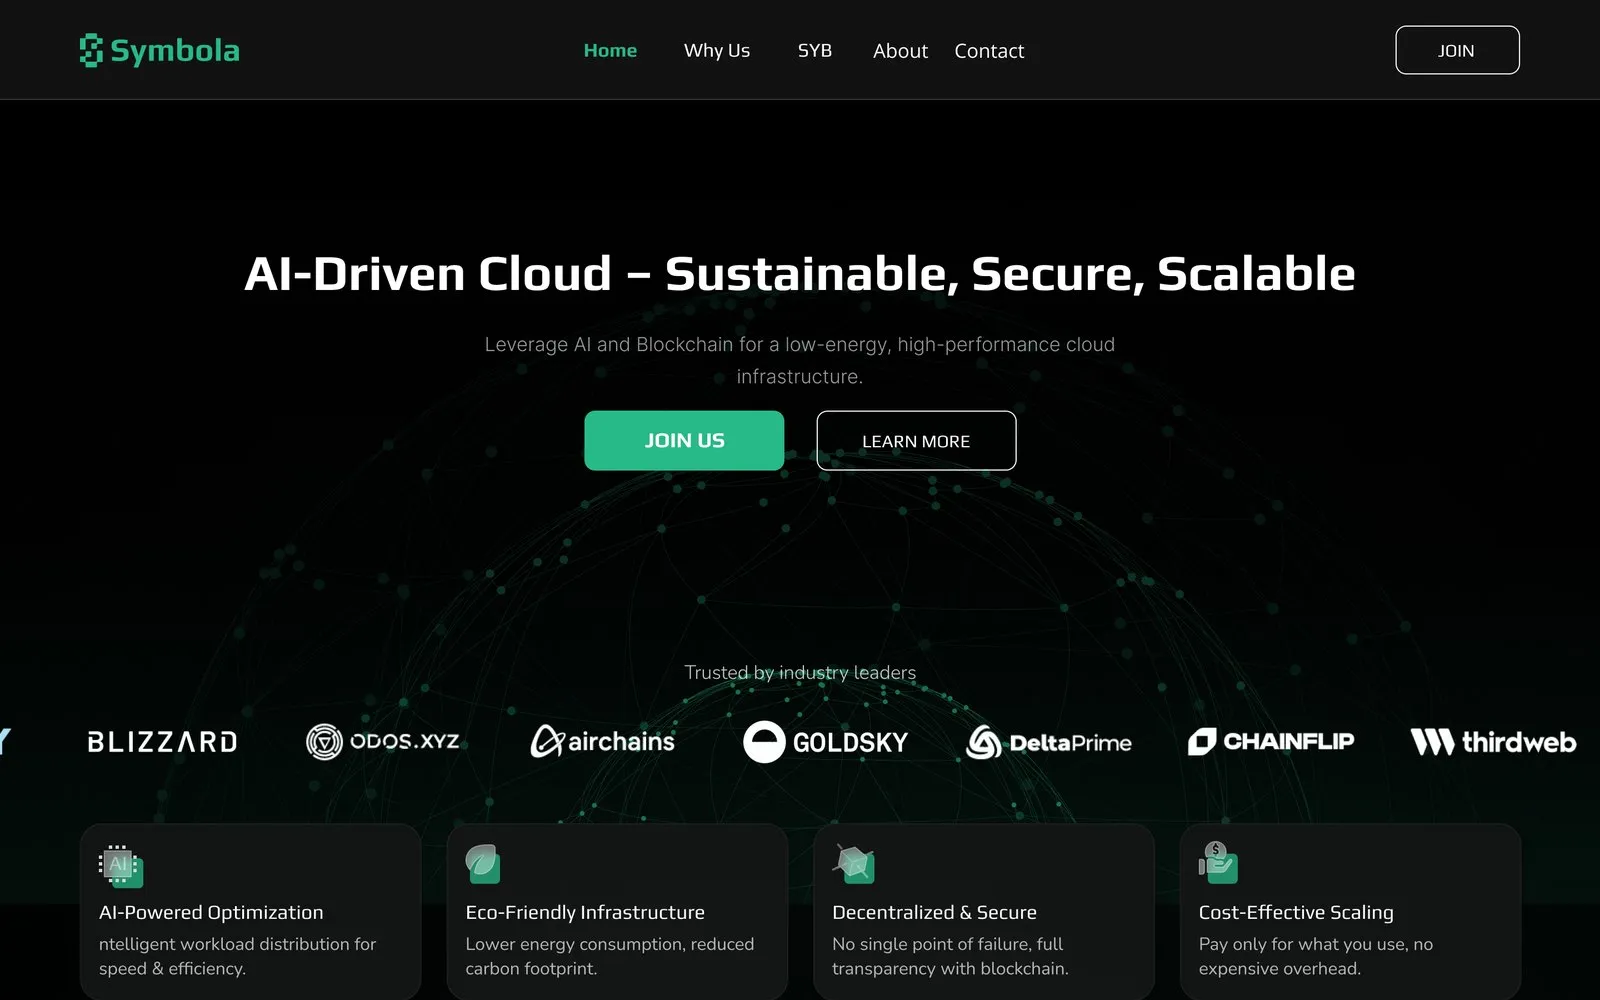Click the AI-Driven Cloud main headline

point(800,273)
